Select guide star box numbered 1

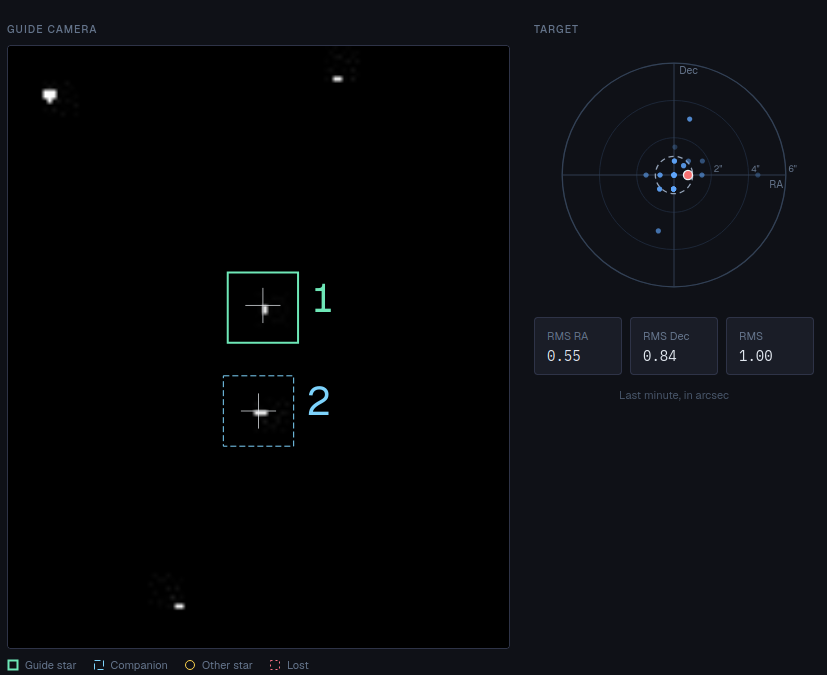[263, 307]
